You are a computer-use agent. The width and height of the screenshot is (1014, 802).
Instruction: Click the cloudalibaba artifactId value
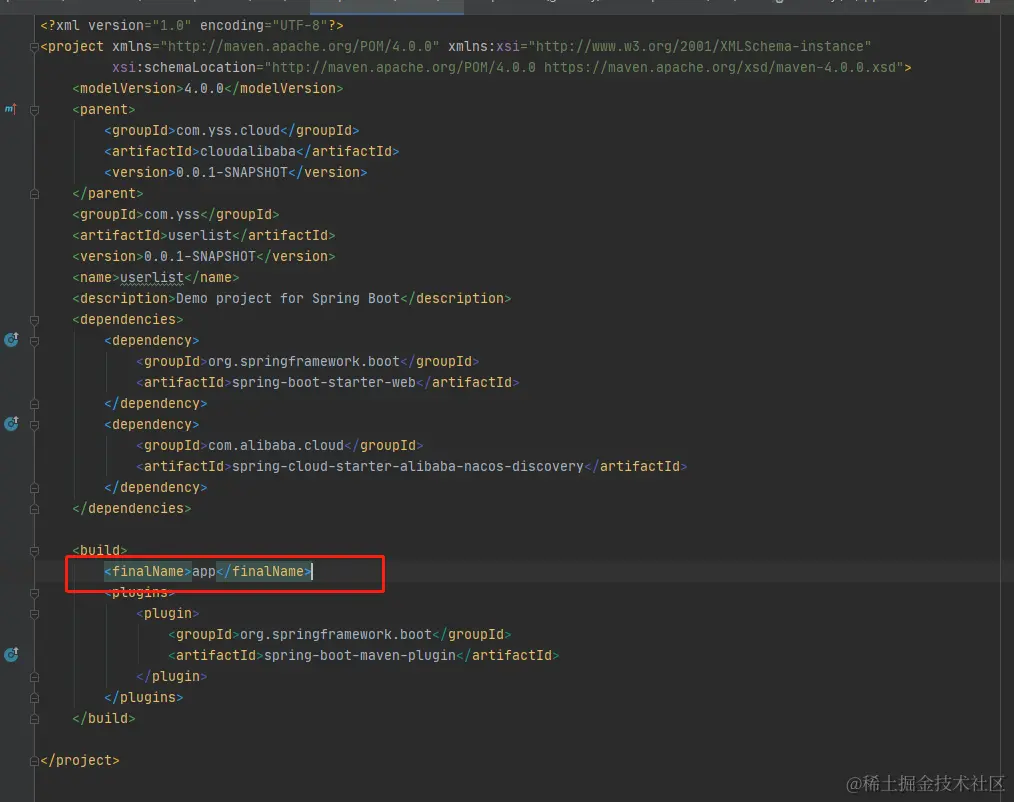click(x=248, y=151)
